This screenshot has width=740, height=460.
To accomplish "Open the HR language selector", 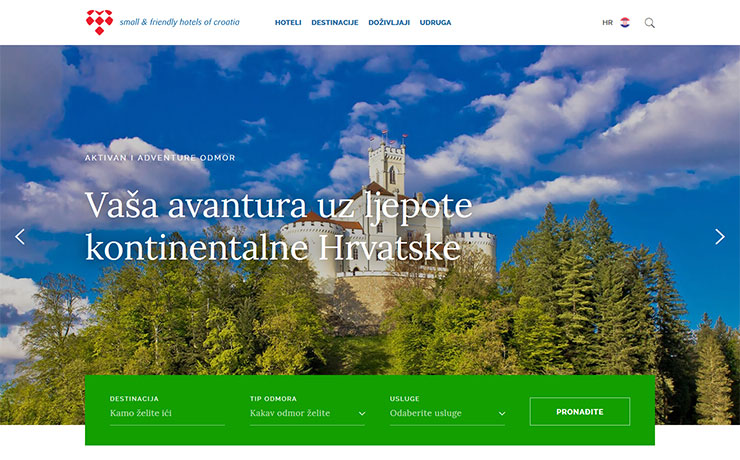I will [607, 22].
